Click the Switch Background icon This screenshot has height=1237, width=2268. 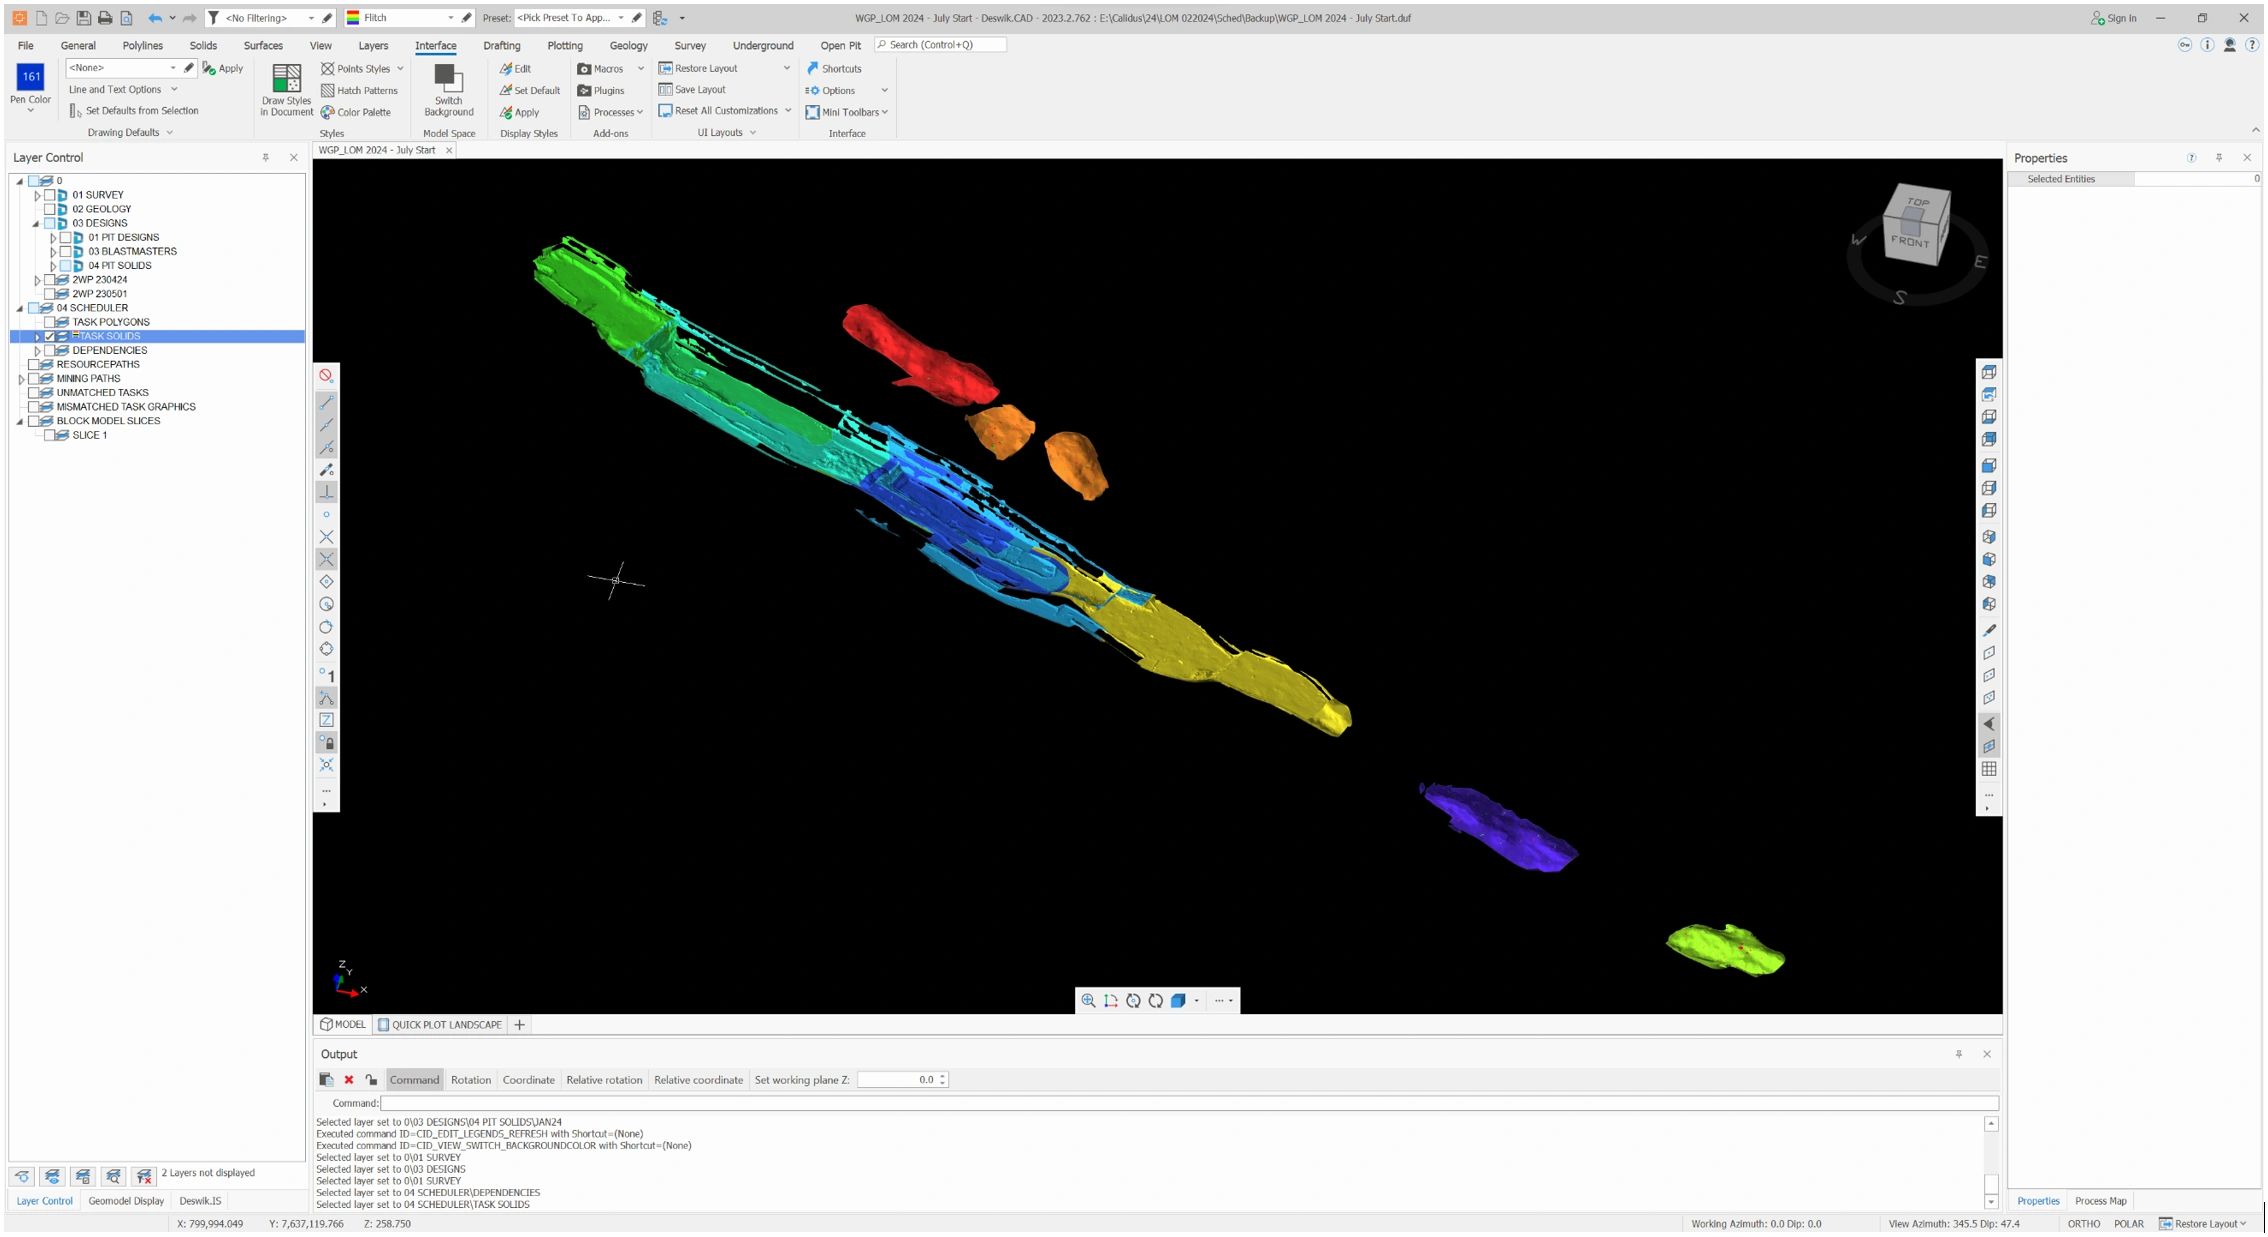(448, 78)
